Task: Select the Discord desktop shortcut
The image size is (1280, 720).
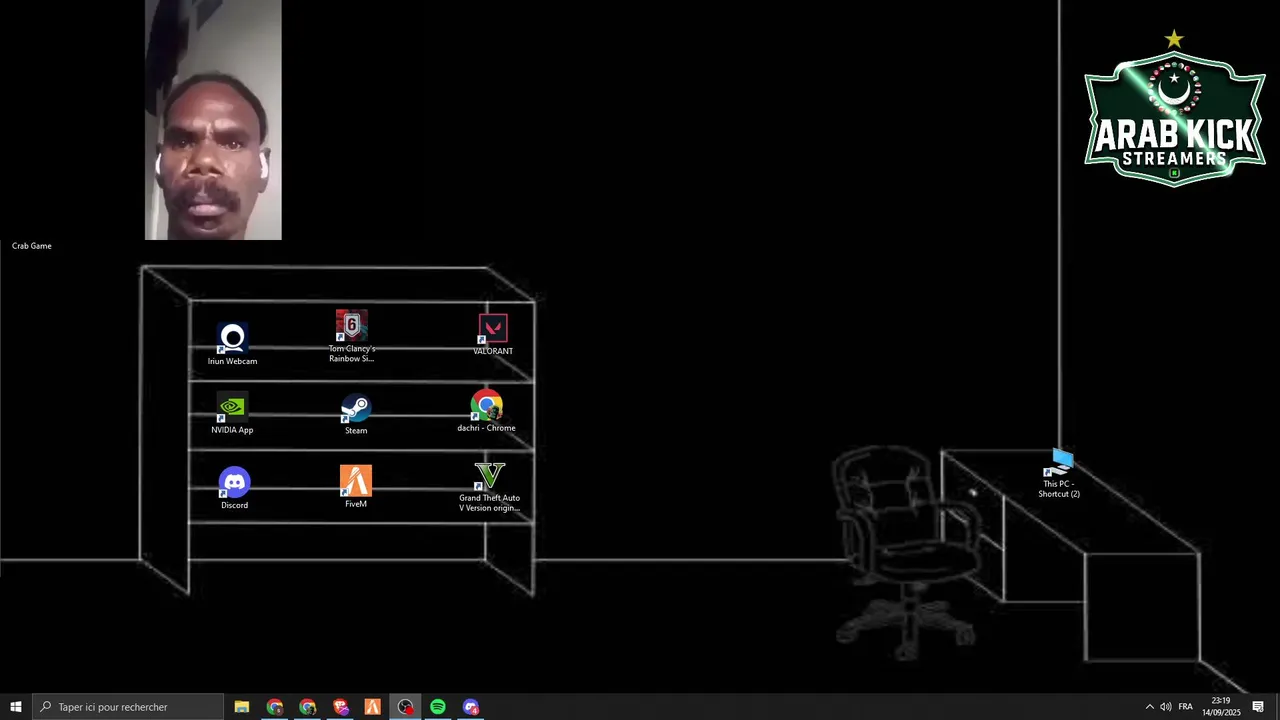Action: [234, 488]
